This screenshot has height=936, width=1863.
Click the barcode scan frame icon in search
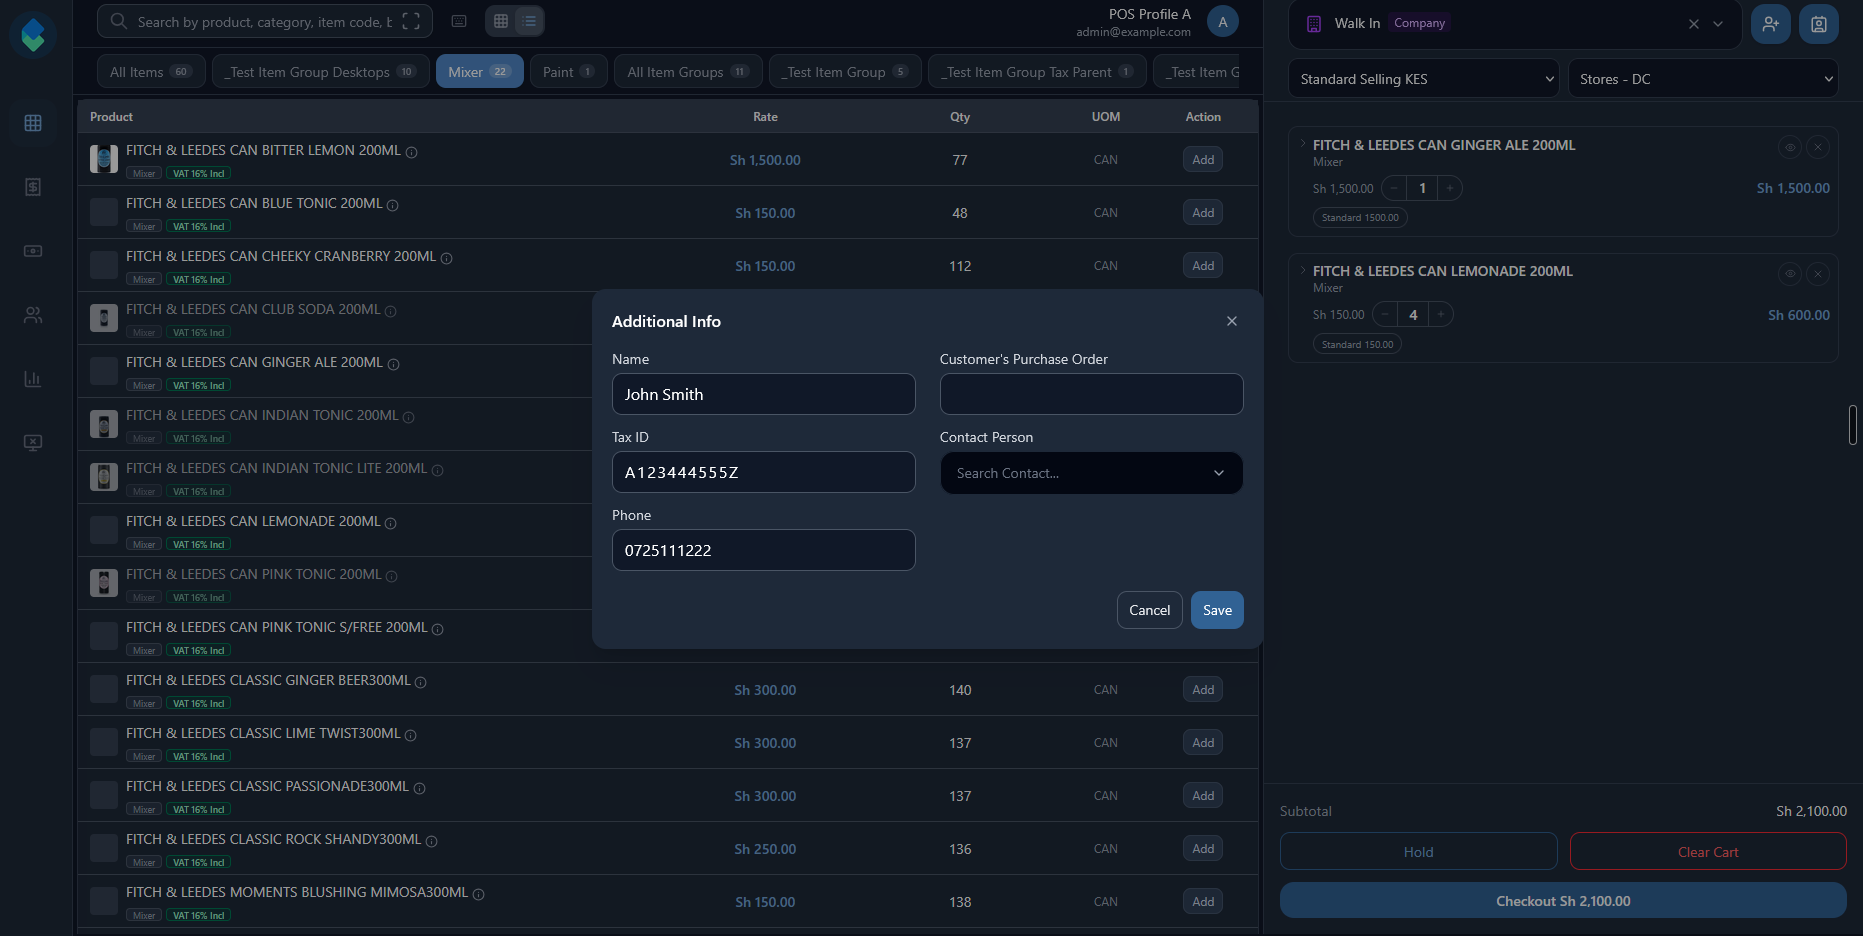coord(411,21)
